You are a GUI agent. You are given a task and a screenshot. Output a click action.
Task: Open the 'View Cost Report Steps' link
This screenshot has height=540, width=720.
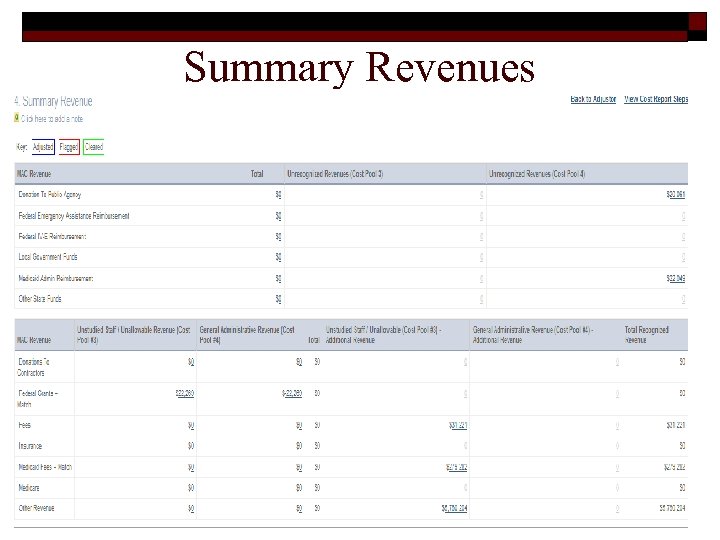(656, 99)
